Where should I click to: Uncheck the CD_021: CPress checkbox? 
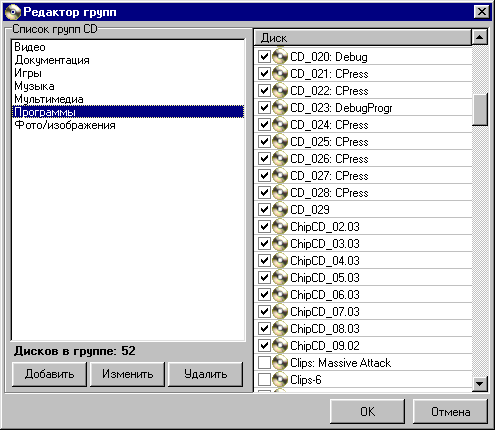[x=264, y=74]
